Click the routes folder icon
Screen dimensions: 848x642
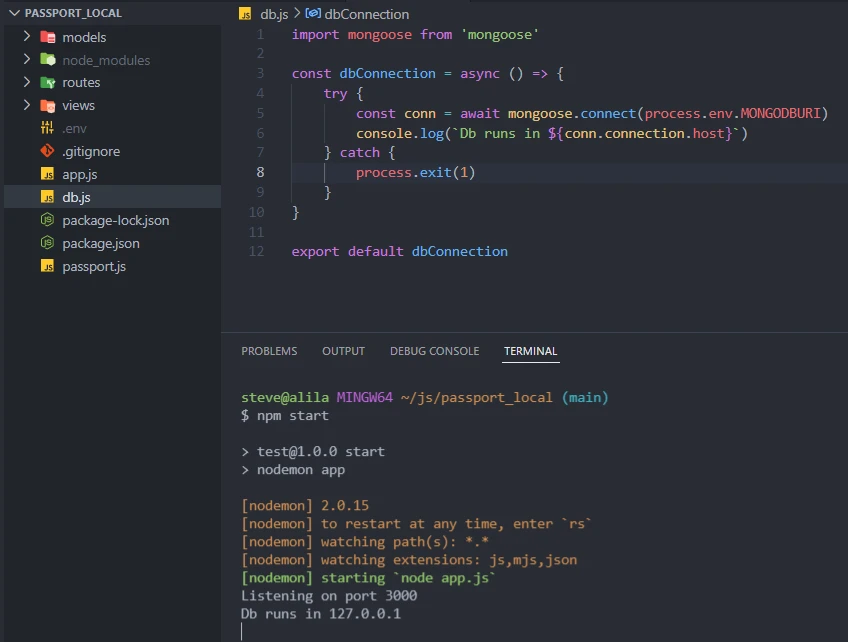47,82
